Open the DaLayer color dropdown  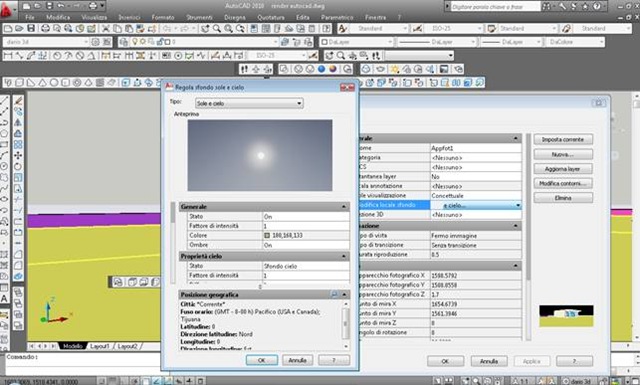point(356,42)
